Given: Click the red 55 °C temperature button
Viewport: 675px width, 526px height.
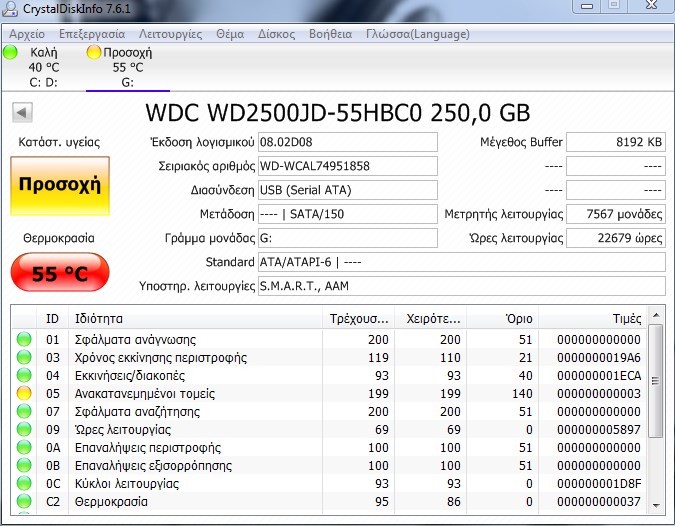Looking at the screenshot, I should (x=60, y=273).
